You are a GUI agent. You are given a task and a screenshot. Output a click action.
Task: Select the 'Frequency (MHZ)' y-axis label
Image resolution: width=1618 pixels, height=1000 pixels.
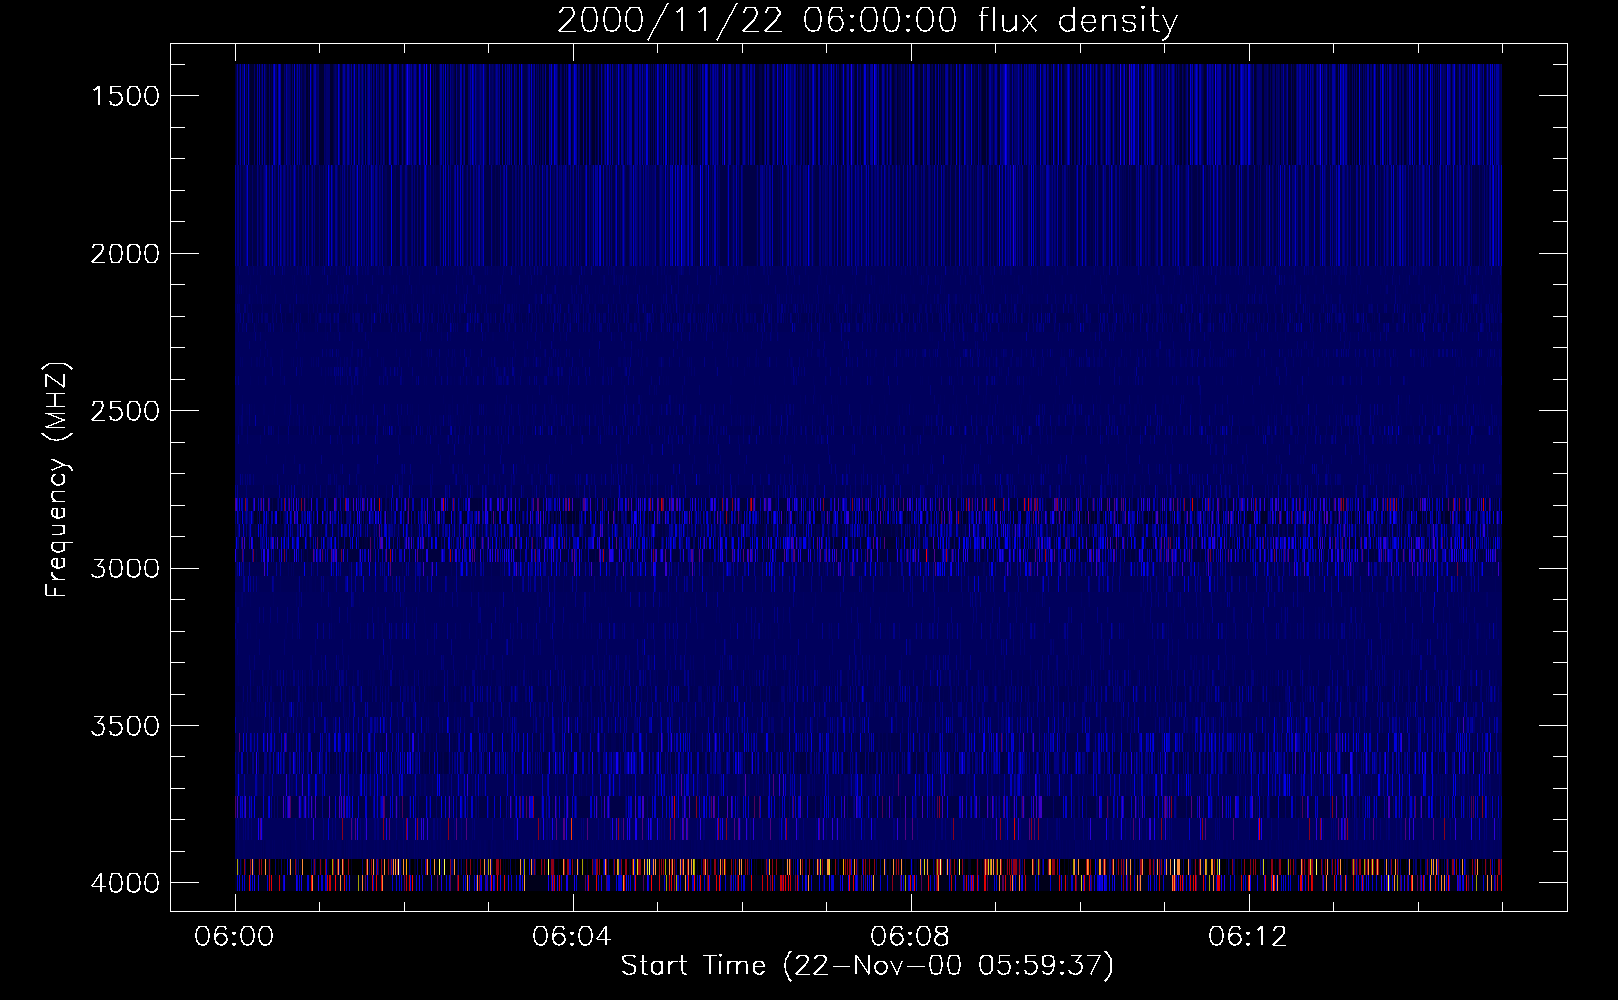click(57, 480)
